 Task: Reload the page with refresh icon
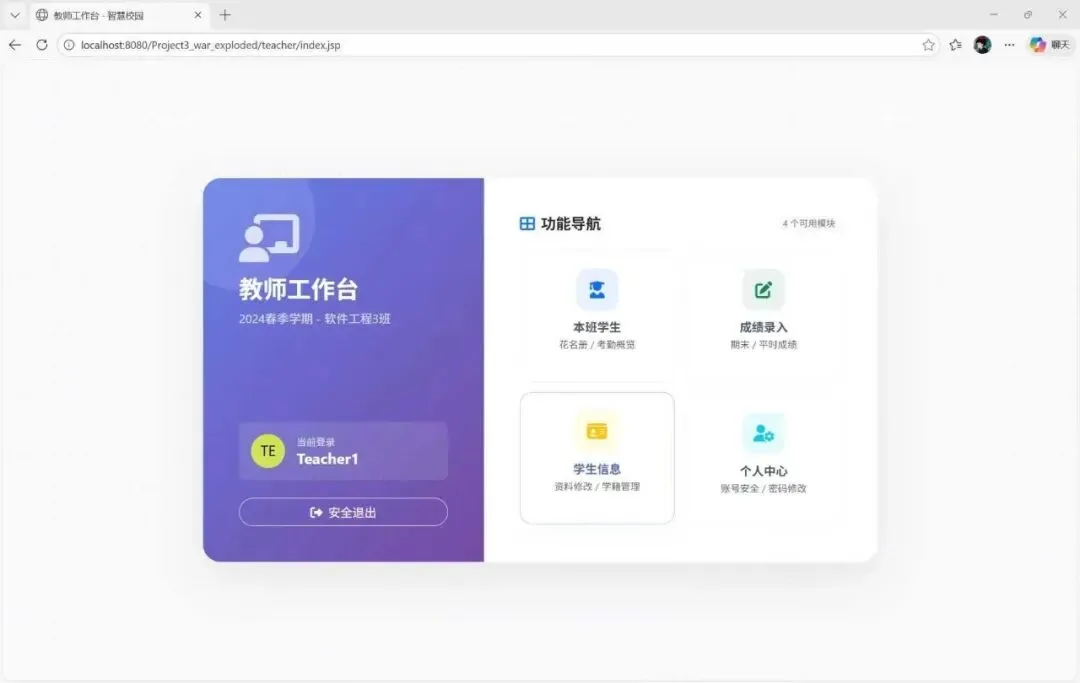point(42,45)
